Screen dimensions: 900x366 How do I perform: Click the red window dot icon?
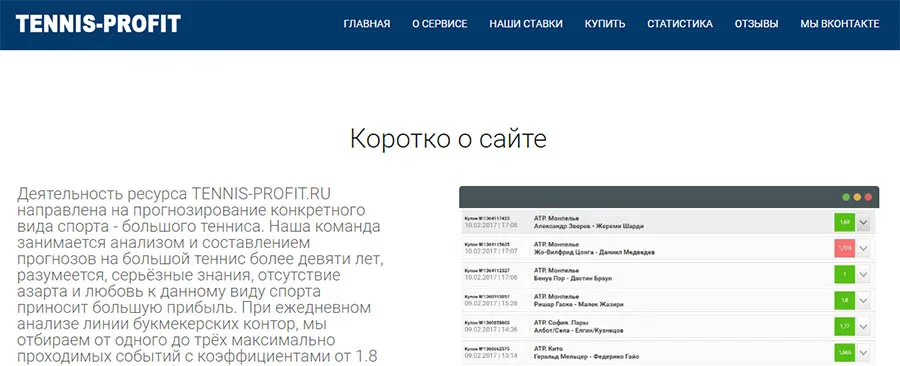point(868,197)
